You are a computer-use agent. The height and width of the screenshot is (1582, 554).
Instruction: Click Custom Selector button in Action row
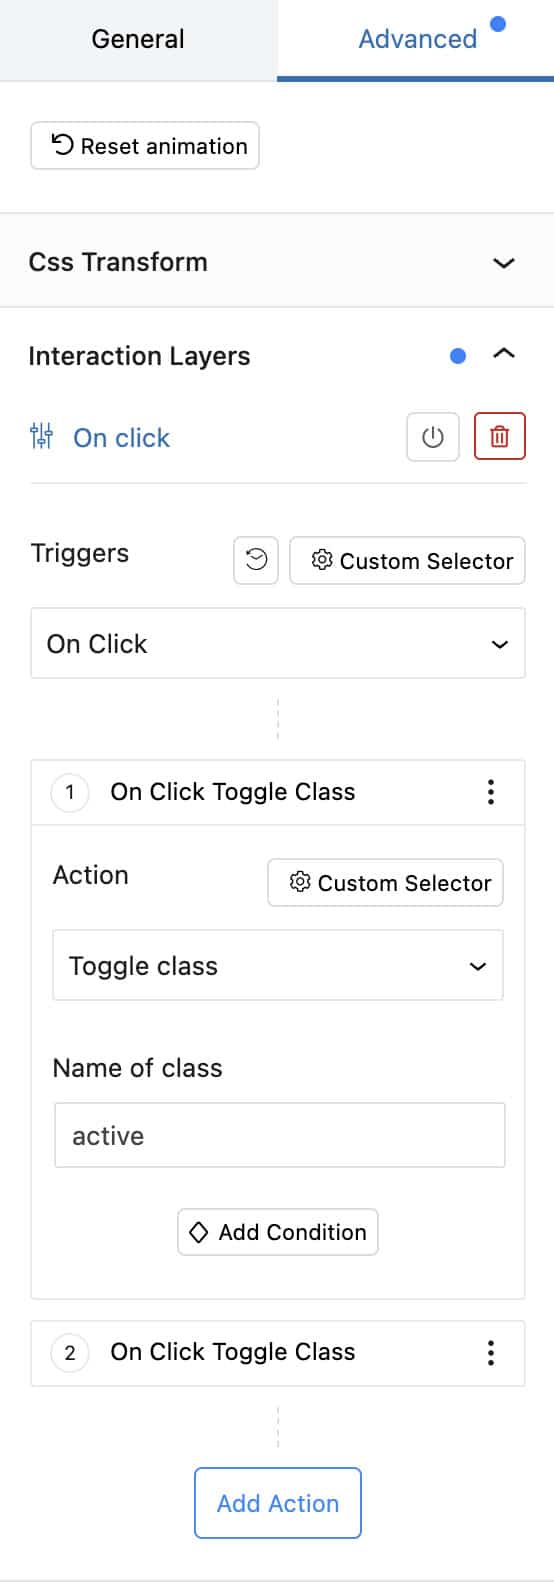385,883
